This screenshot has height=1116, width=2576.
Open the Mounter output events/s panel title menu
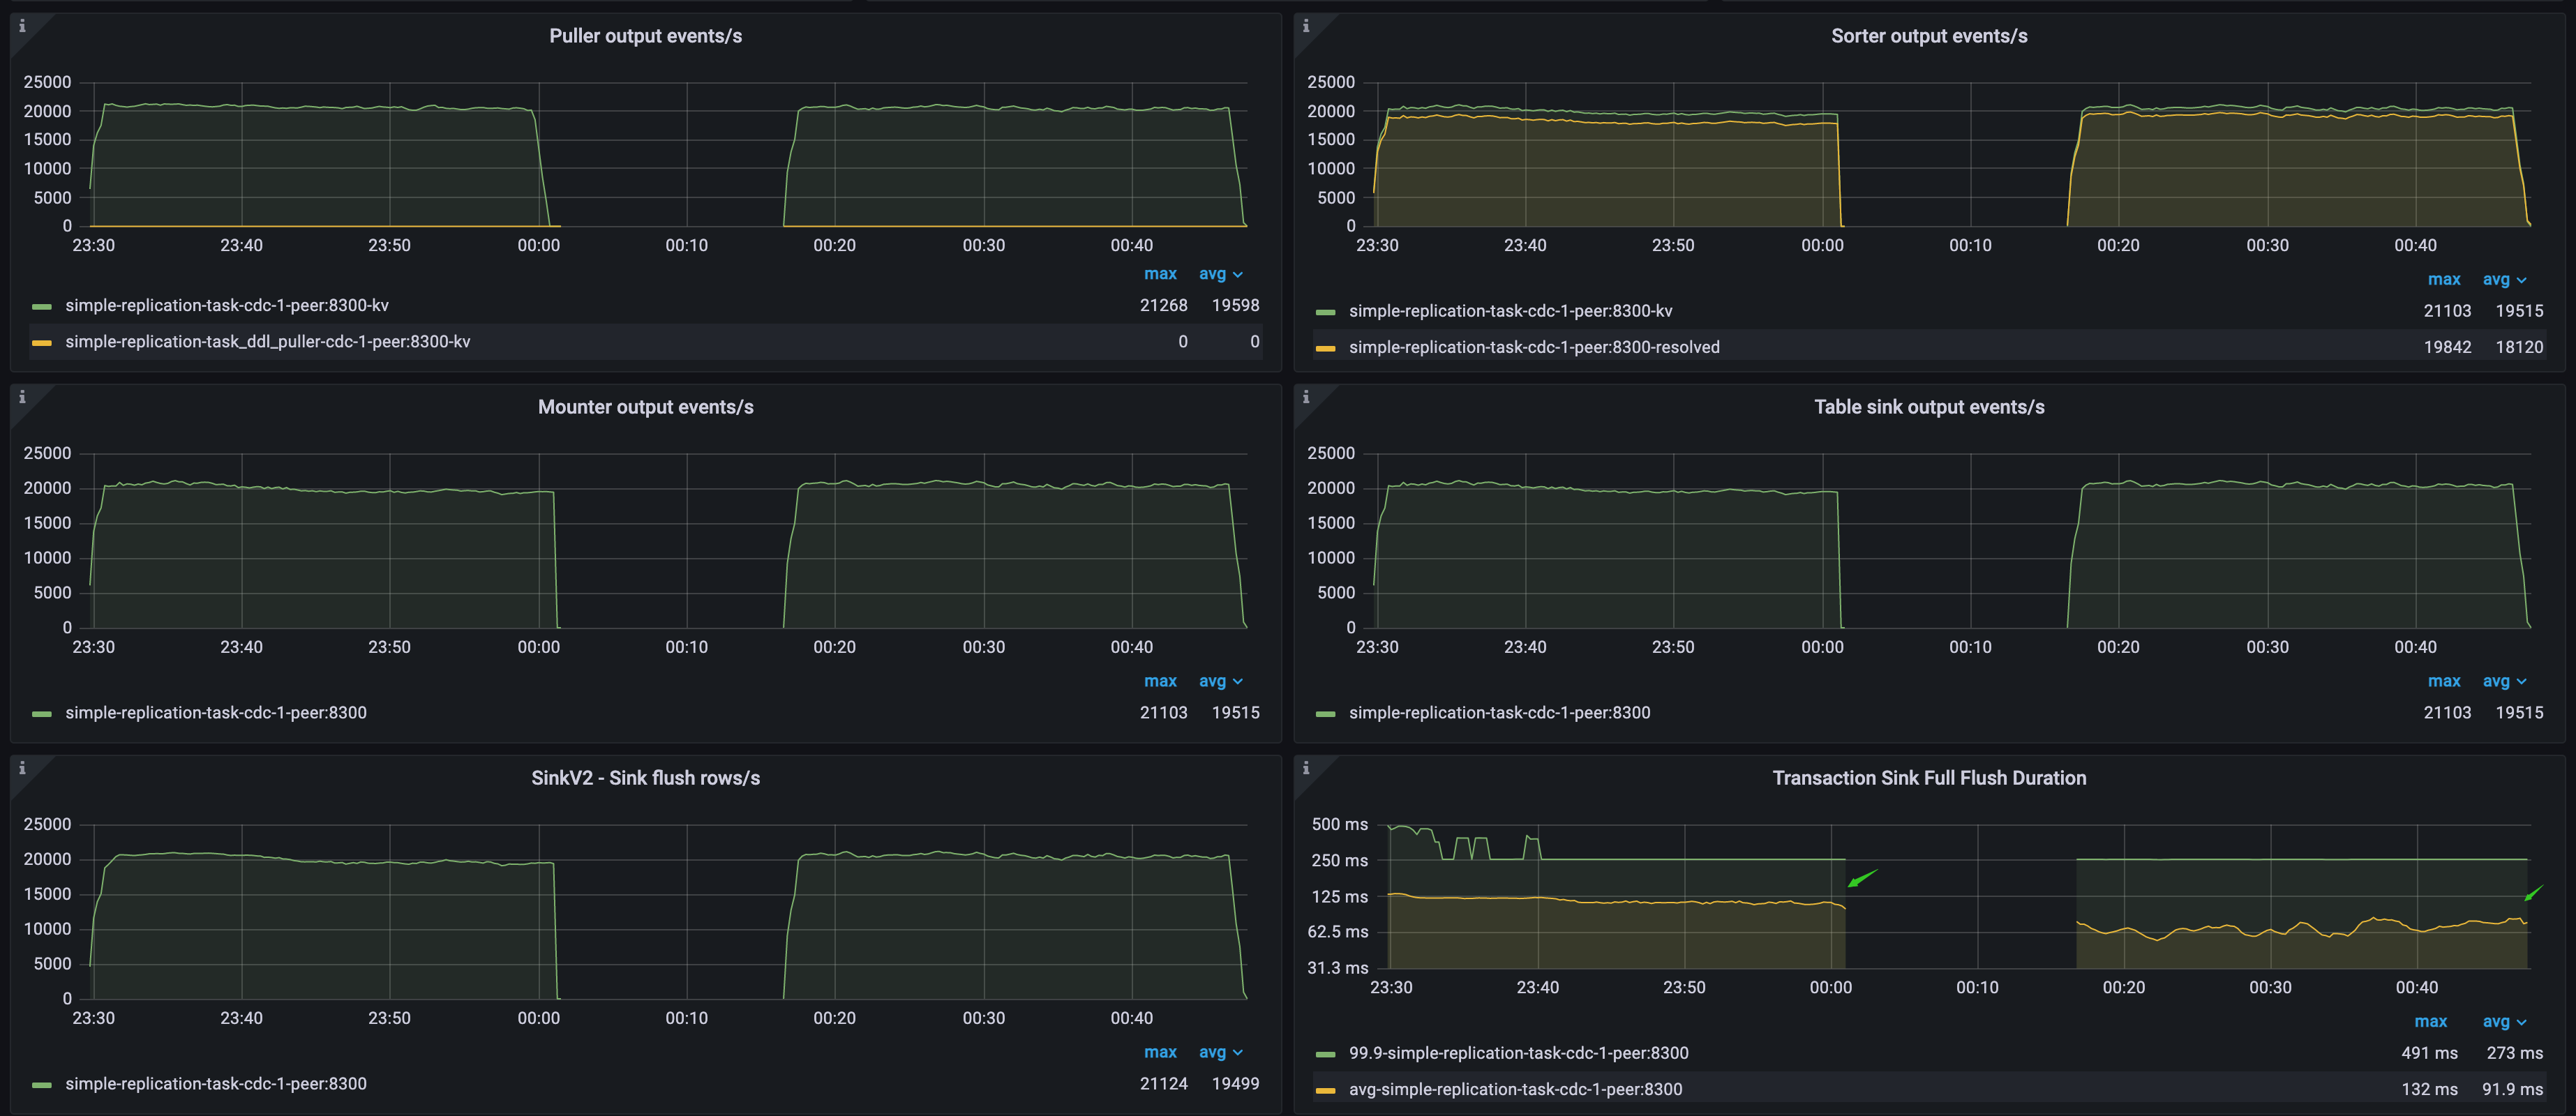pos(644,406)
